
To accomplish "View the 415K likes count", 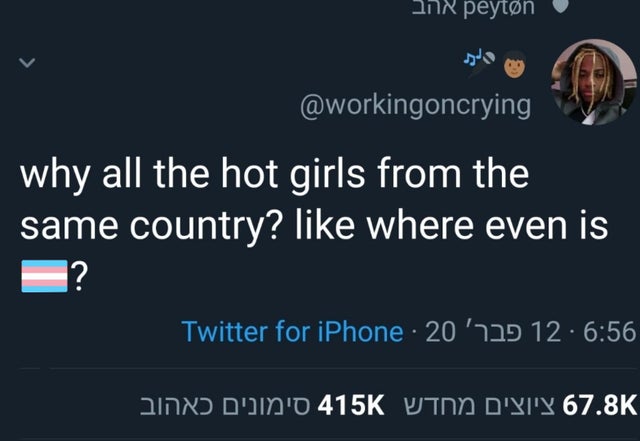I will (x=351, y=405).
